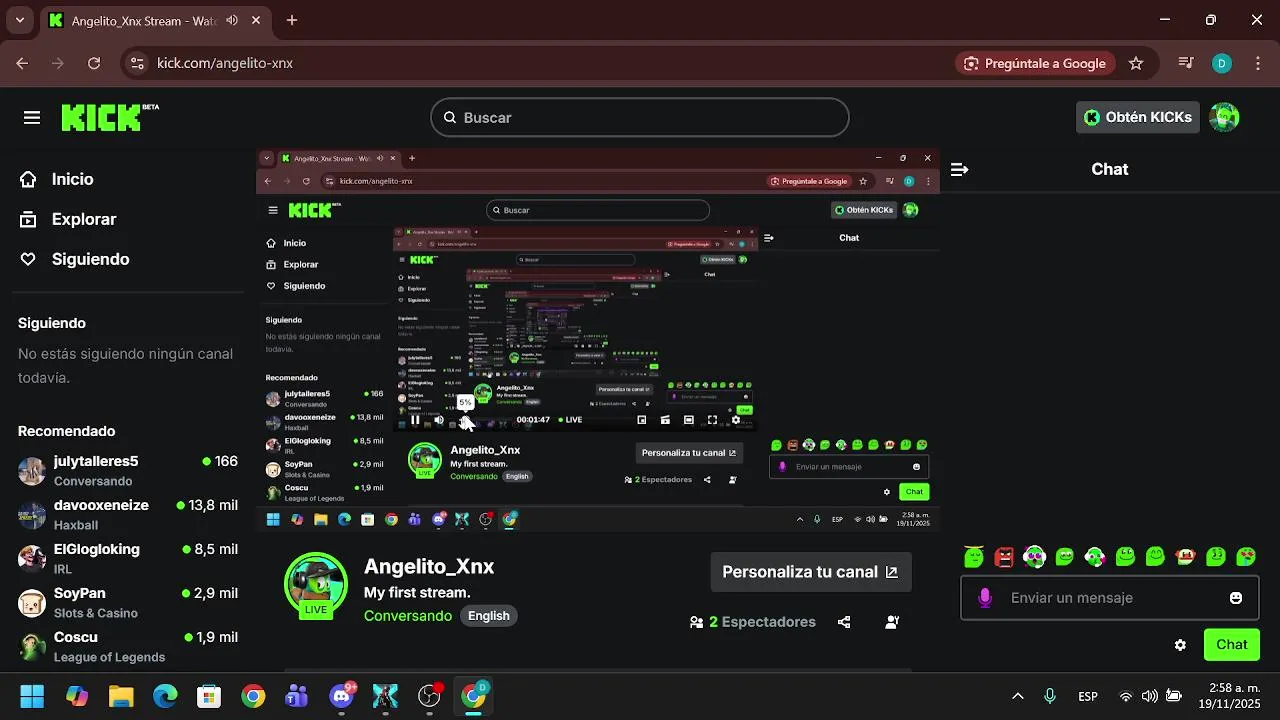Bookmark this page with the star icon
The height and width of the screenshot is (720, 1280).
coord(1136,63)
